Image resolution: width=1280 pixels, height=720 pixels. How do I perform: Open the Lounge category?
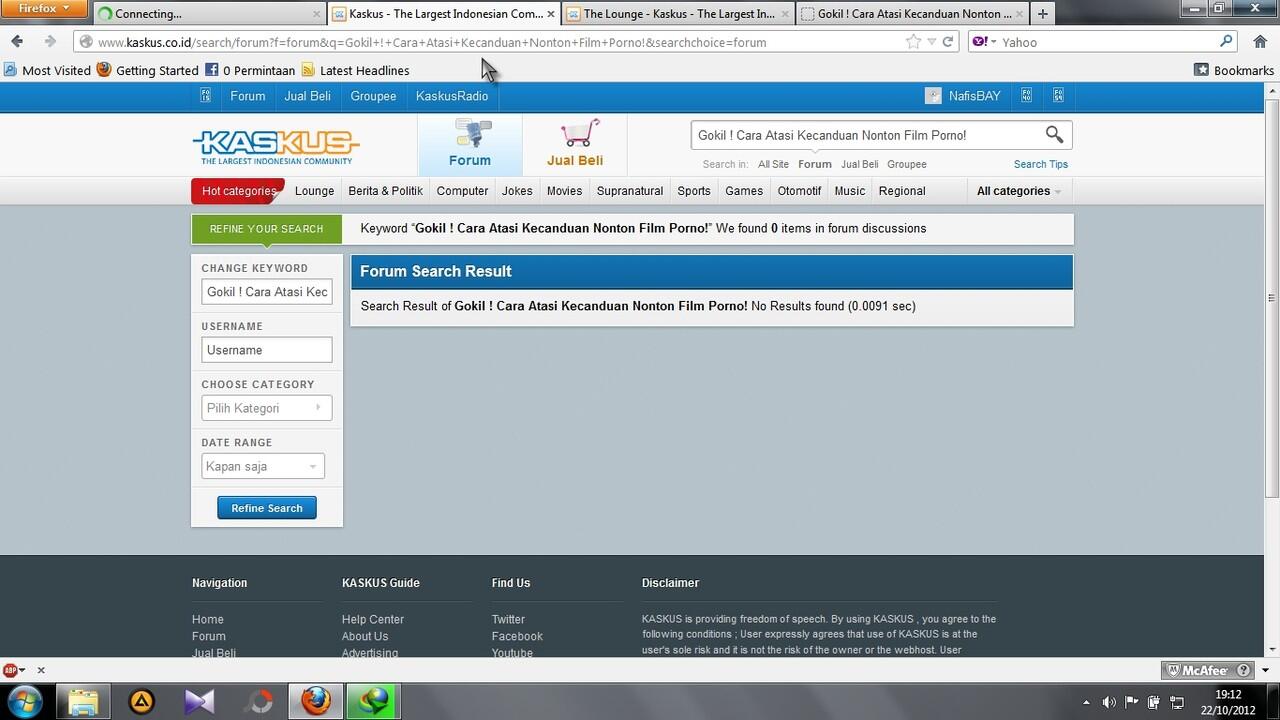click(x=314, y=191)
